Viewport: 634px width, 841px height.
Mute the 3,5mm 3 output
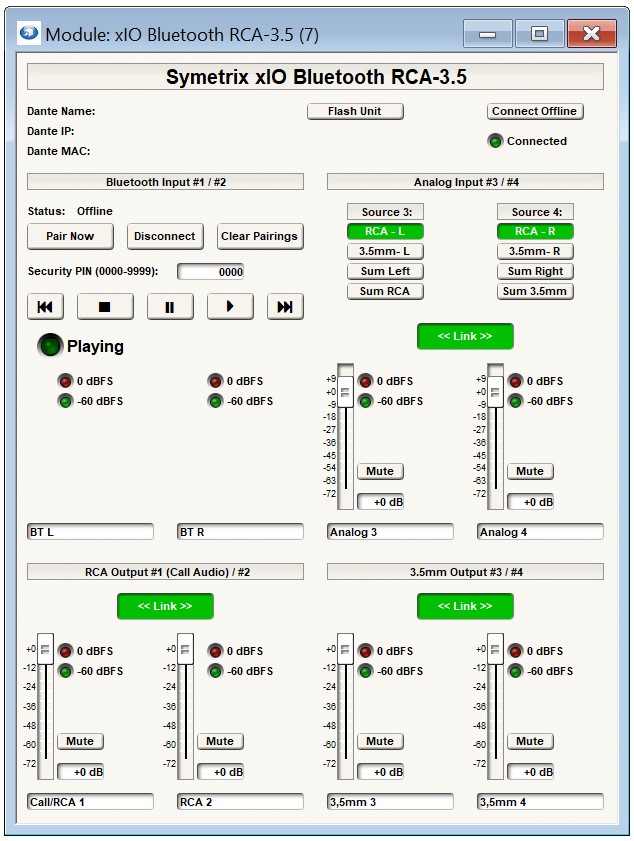tap(380, 741)
